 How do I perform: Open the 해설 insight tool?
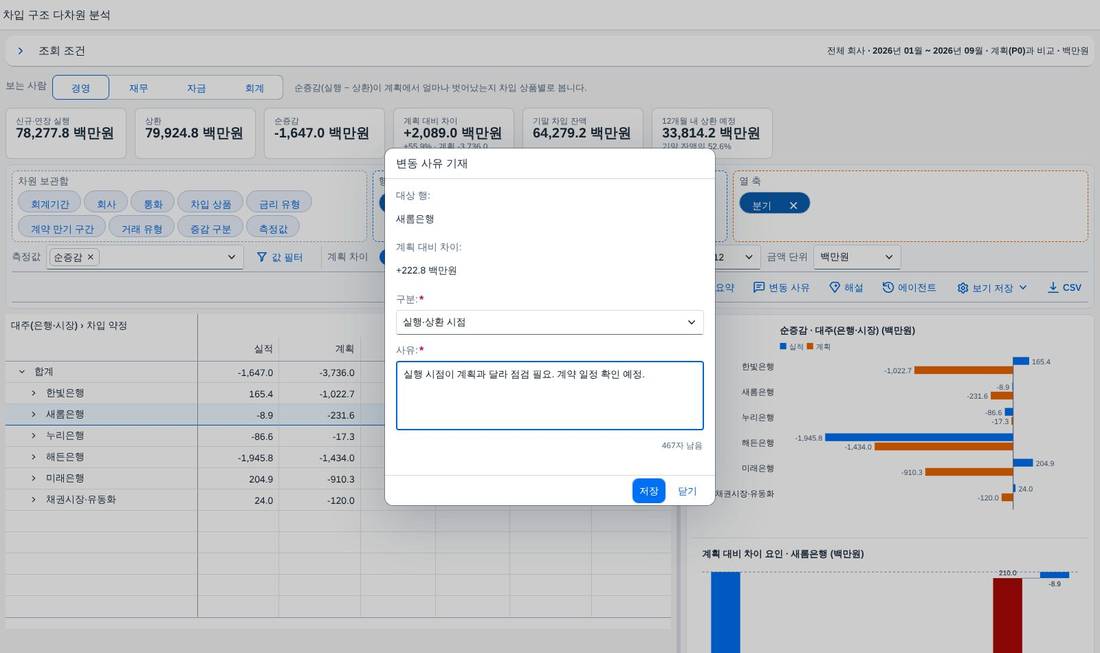846,288
